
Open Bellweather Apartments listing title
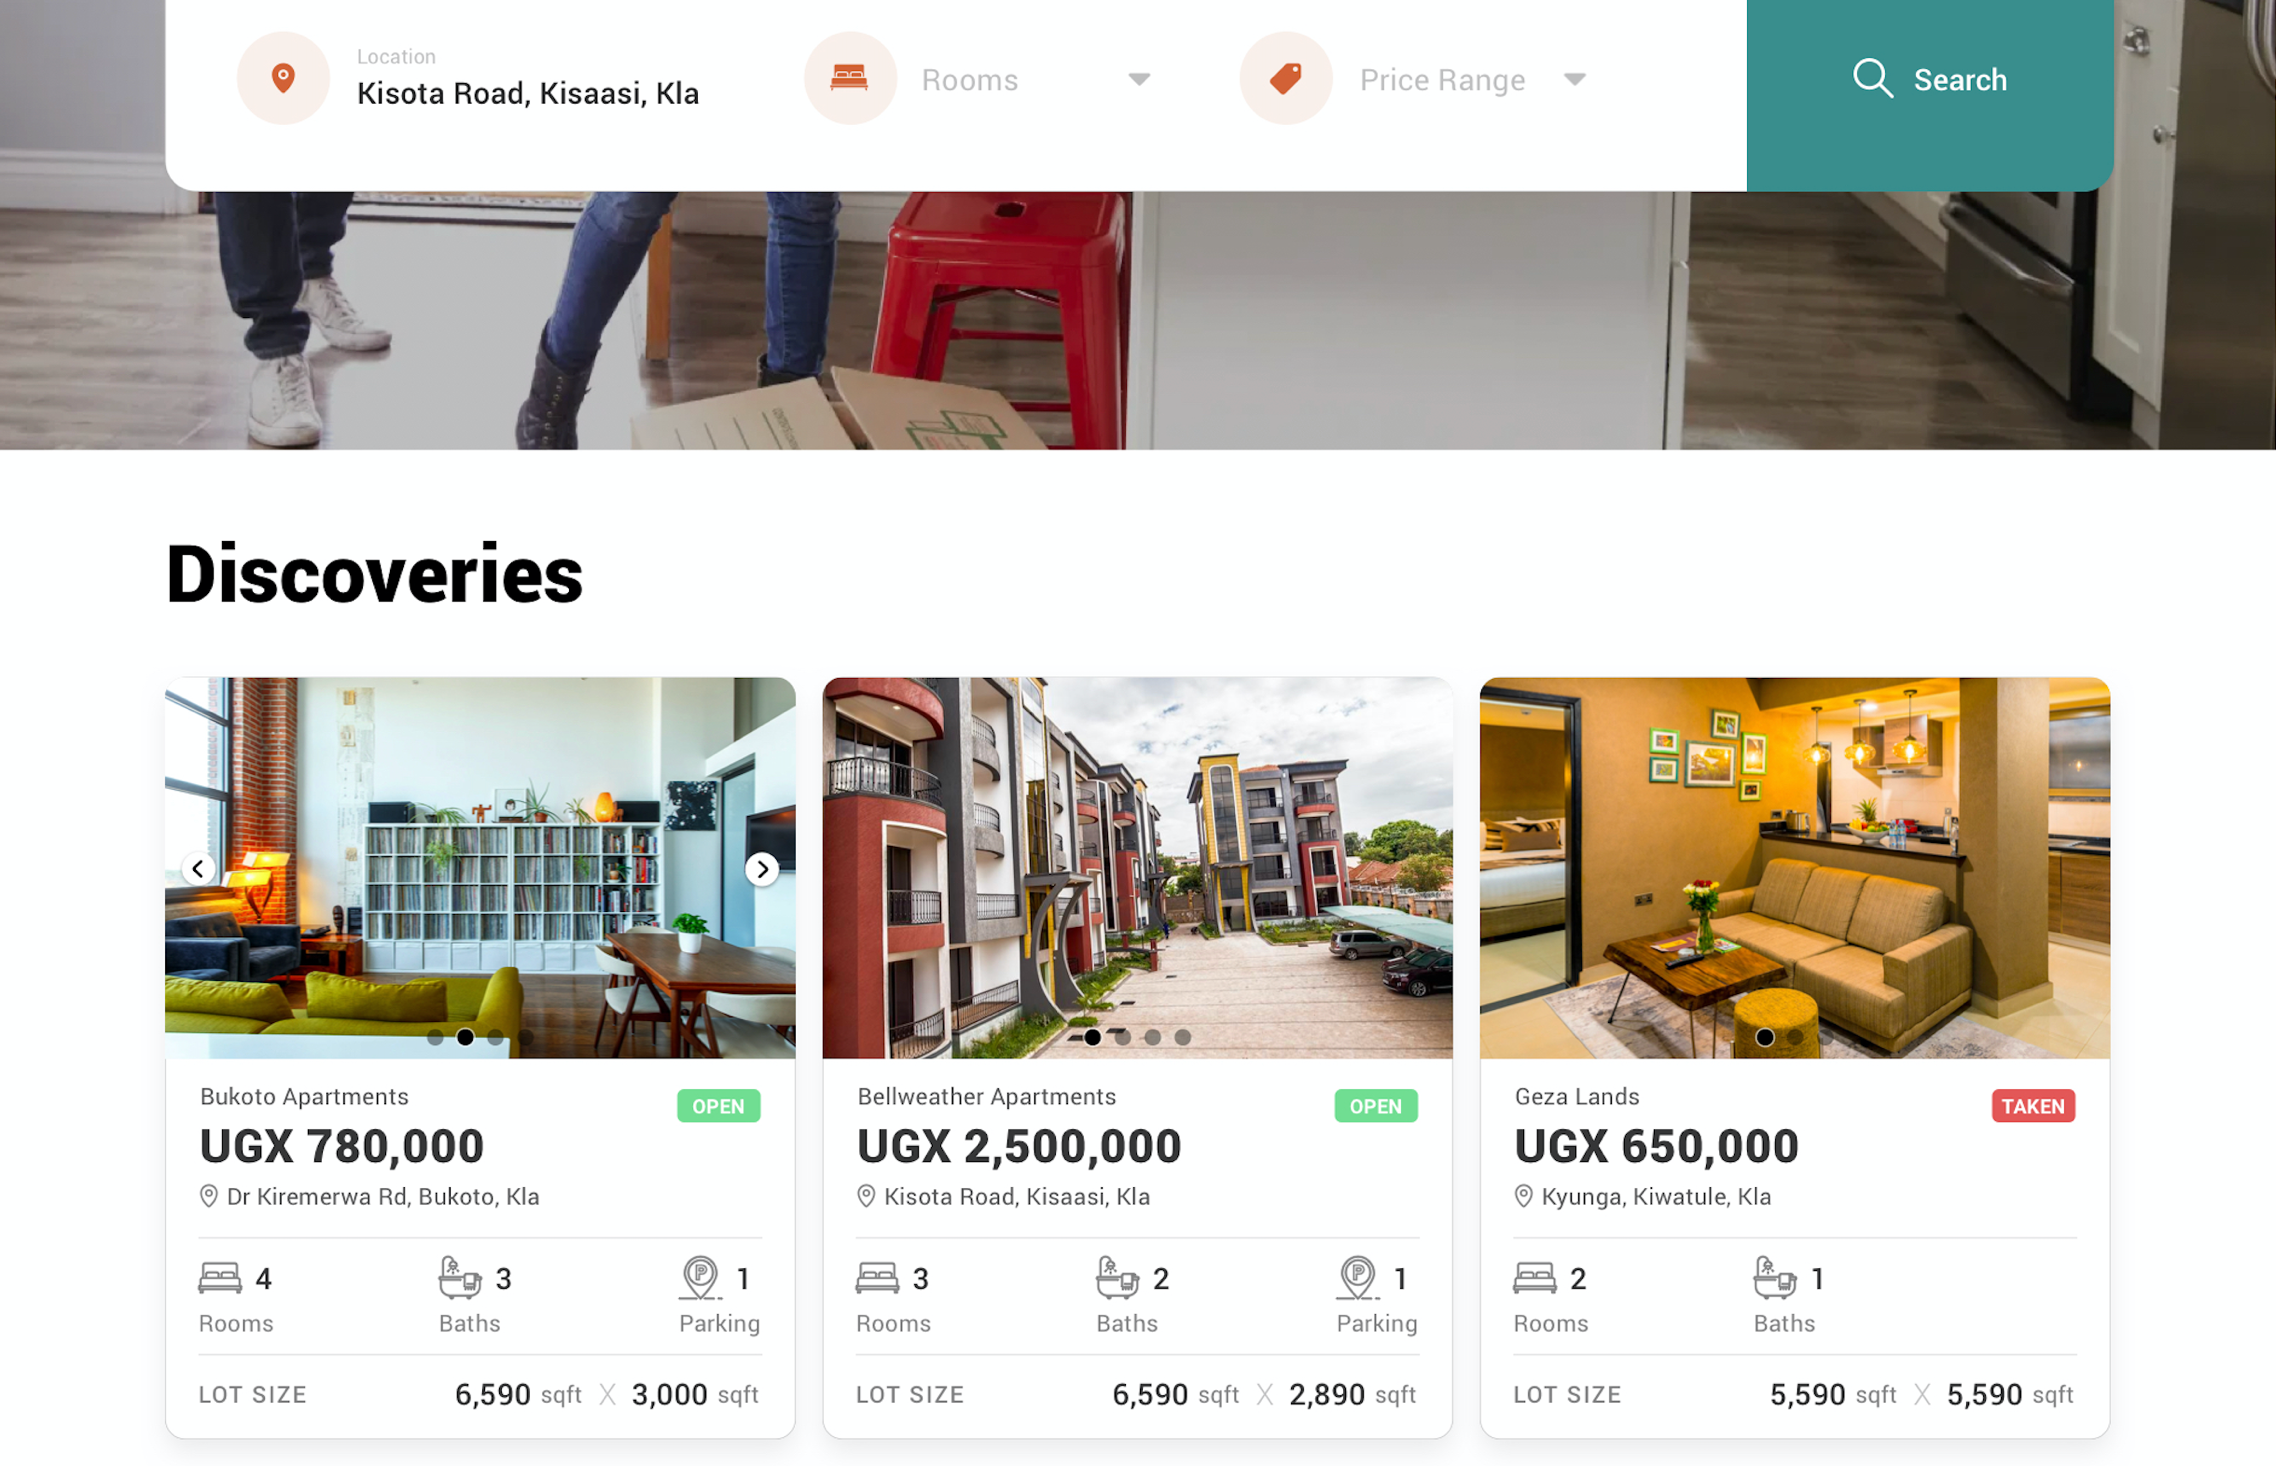click(x=986, y=1096)
